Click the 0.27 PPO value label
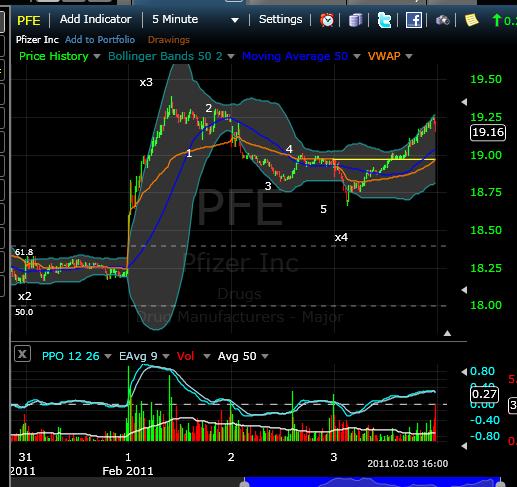Viewport: 517px width, 487px height. (x=484, y=395)
